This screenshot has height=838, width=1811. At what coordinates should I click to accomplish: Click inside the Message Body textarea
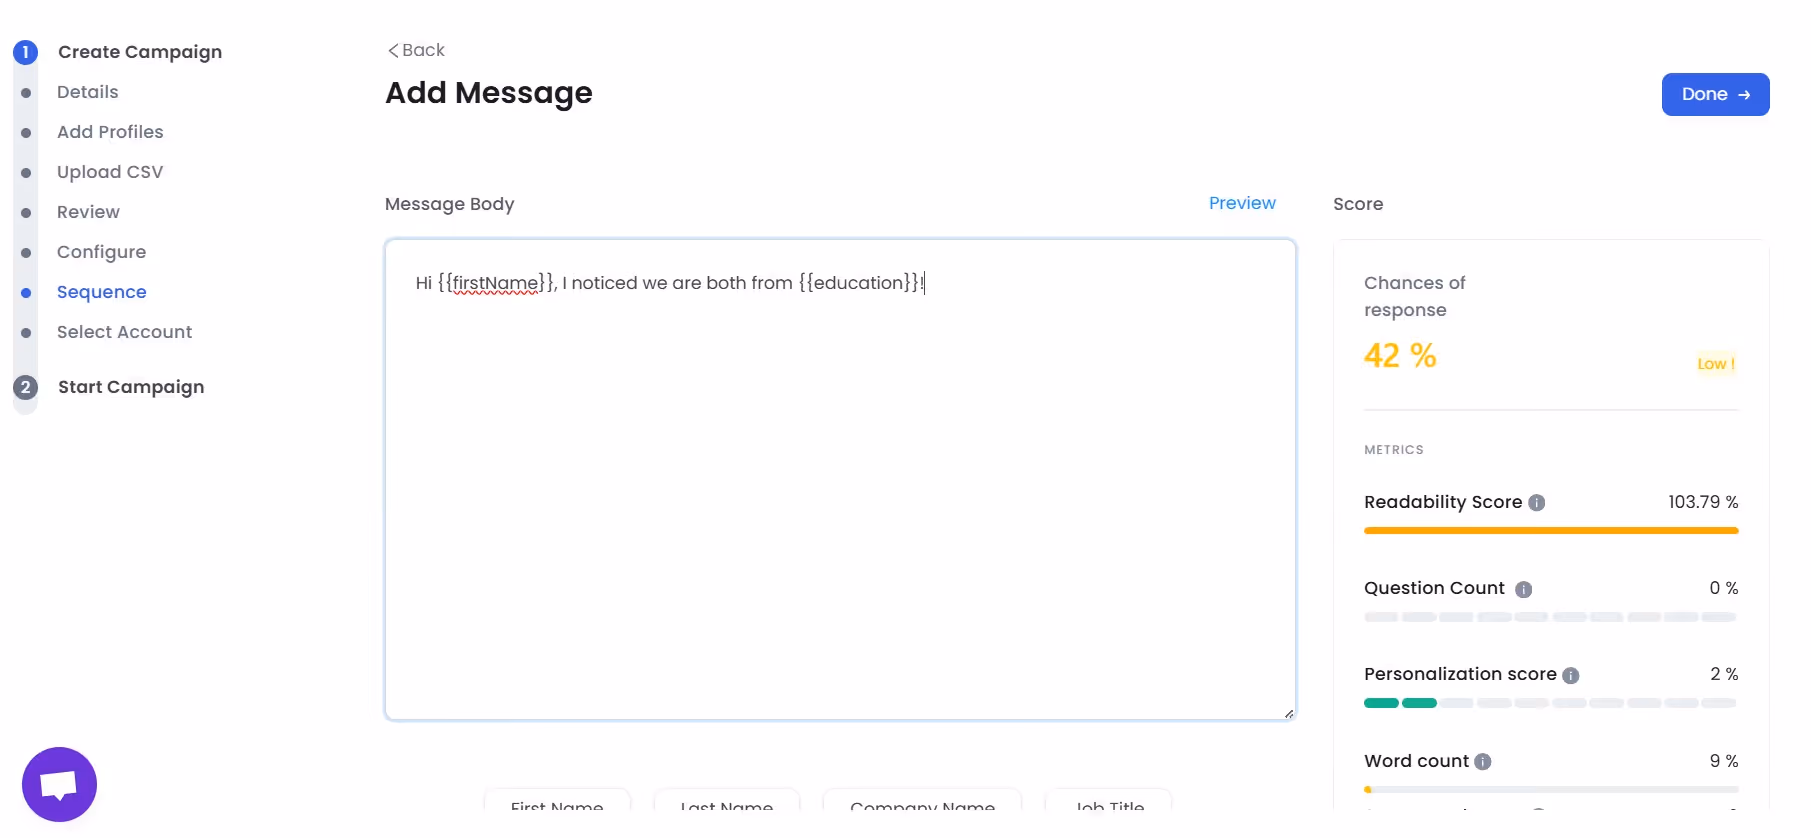point(840,479)
